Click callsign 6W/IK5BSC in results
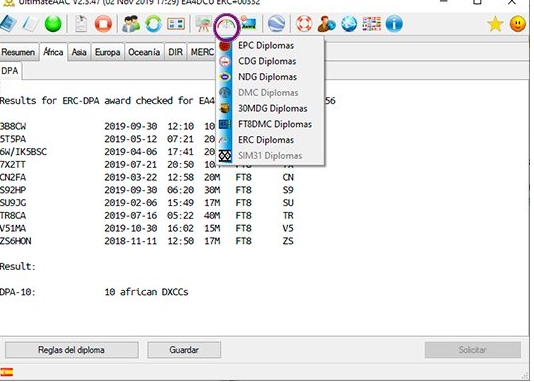Screen dimensions: 534x382 (23, 152)
